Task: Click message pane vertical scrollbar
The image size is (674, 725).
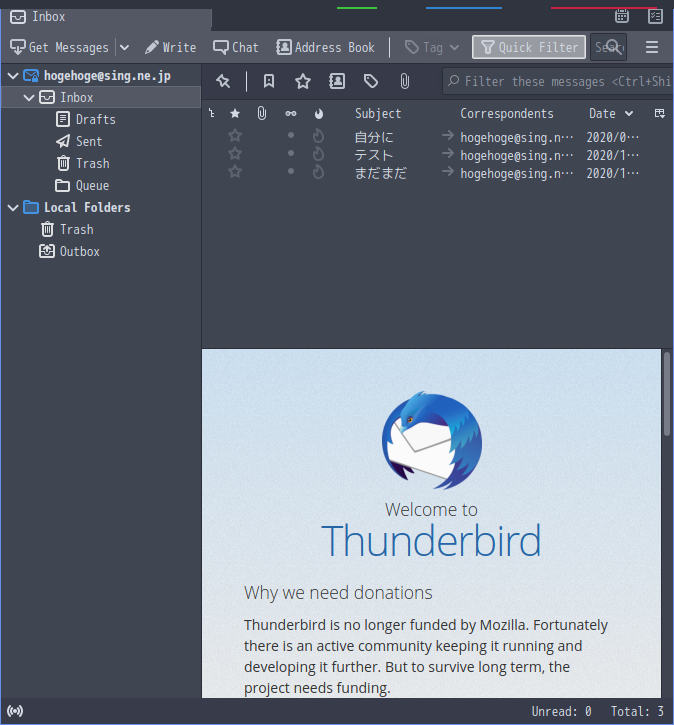Action: [x=667, y=394]
